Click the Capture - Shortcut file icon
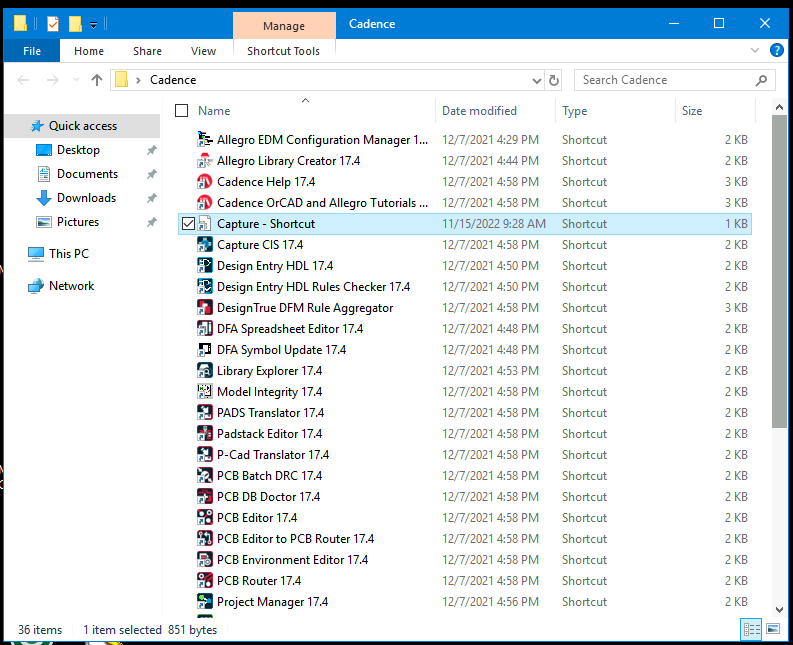793x645 pixels. pyautogui.click(x=204, y=224)
